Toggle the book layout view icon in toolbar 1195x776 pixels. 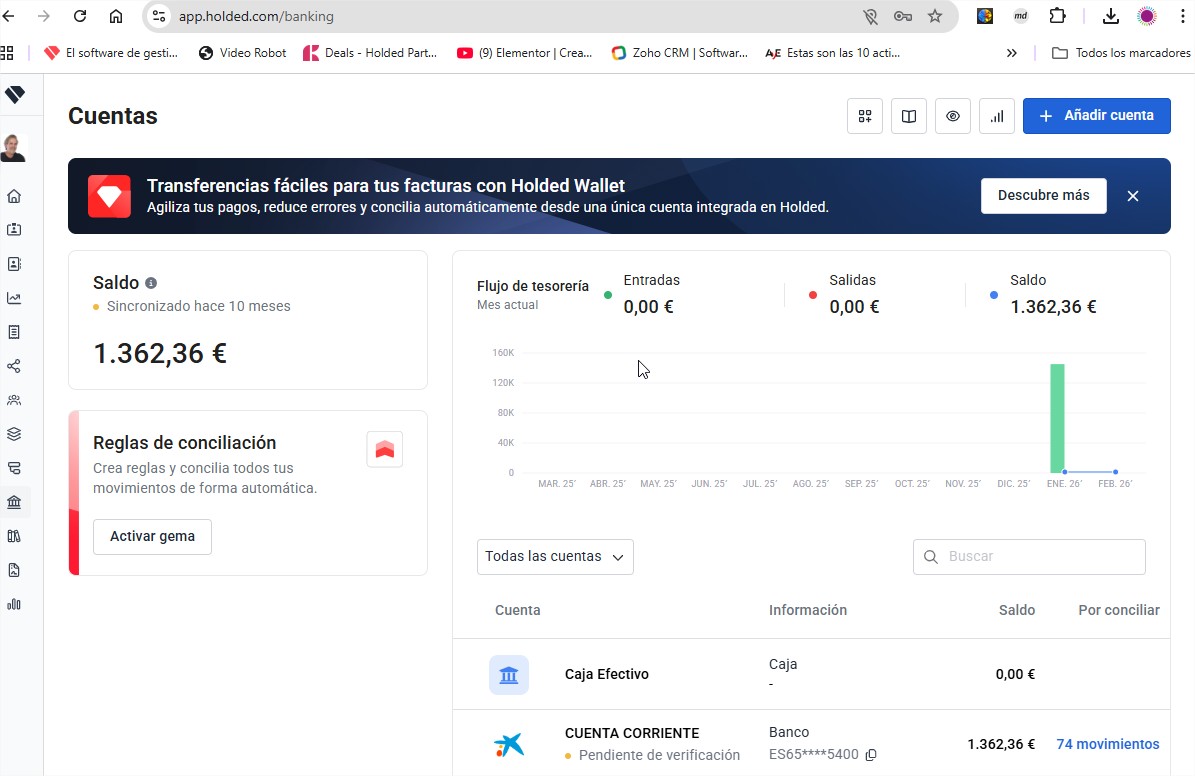pyautogui.click(x=908, y=116)
